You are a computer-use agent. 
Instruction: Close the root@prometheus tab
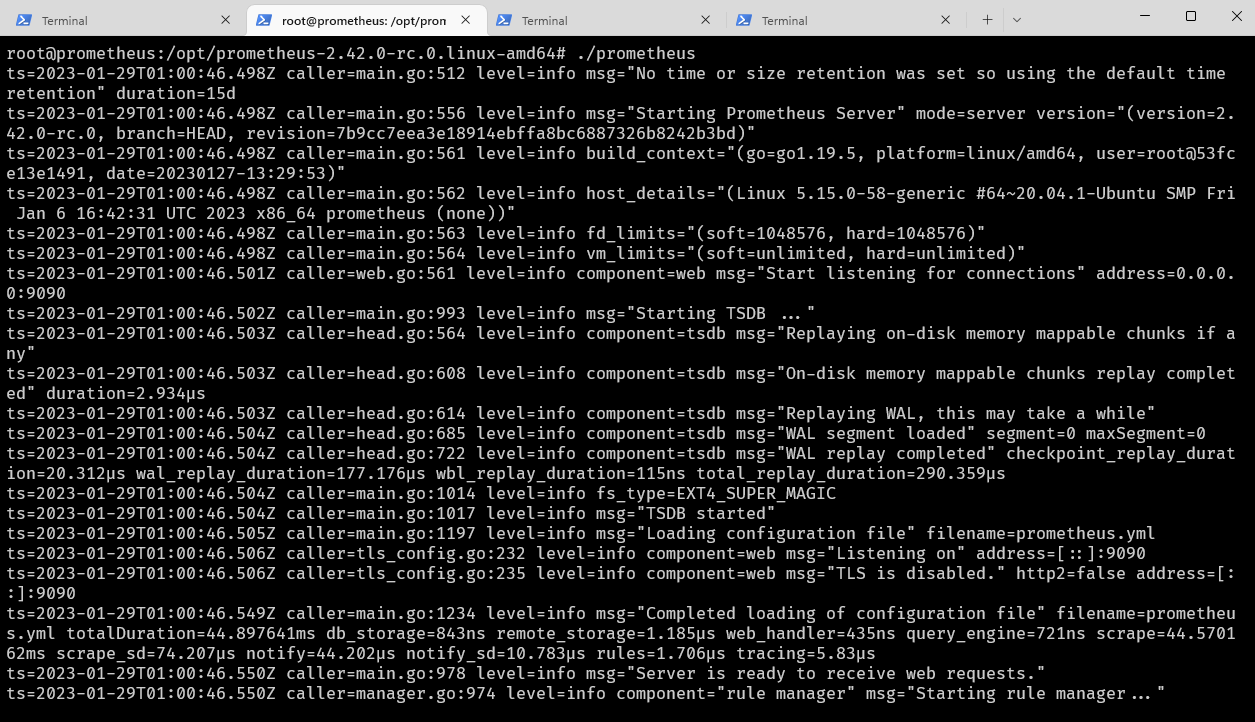pyautogui.click(x=465, y=19)
